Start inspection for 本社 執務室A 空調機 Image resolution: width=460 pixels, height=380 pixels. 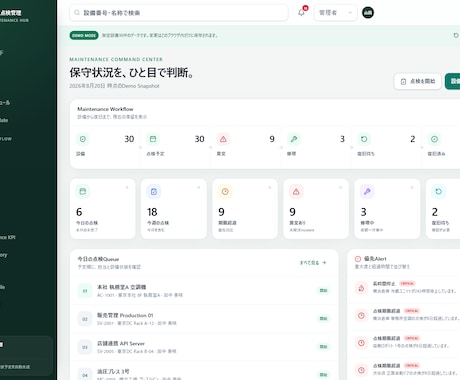pos(323,291)
